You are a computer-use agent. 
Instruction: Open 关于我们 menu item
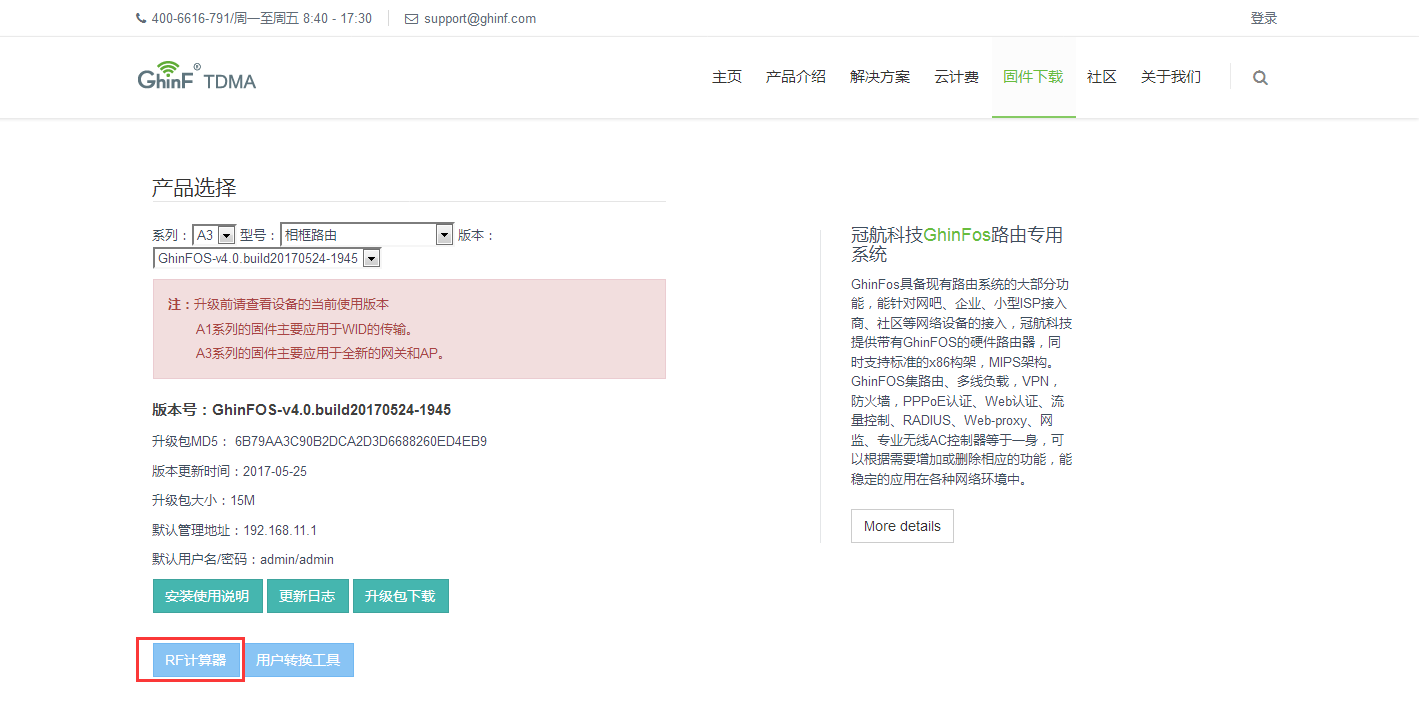point(1171,77)
